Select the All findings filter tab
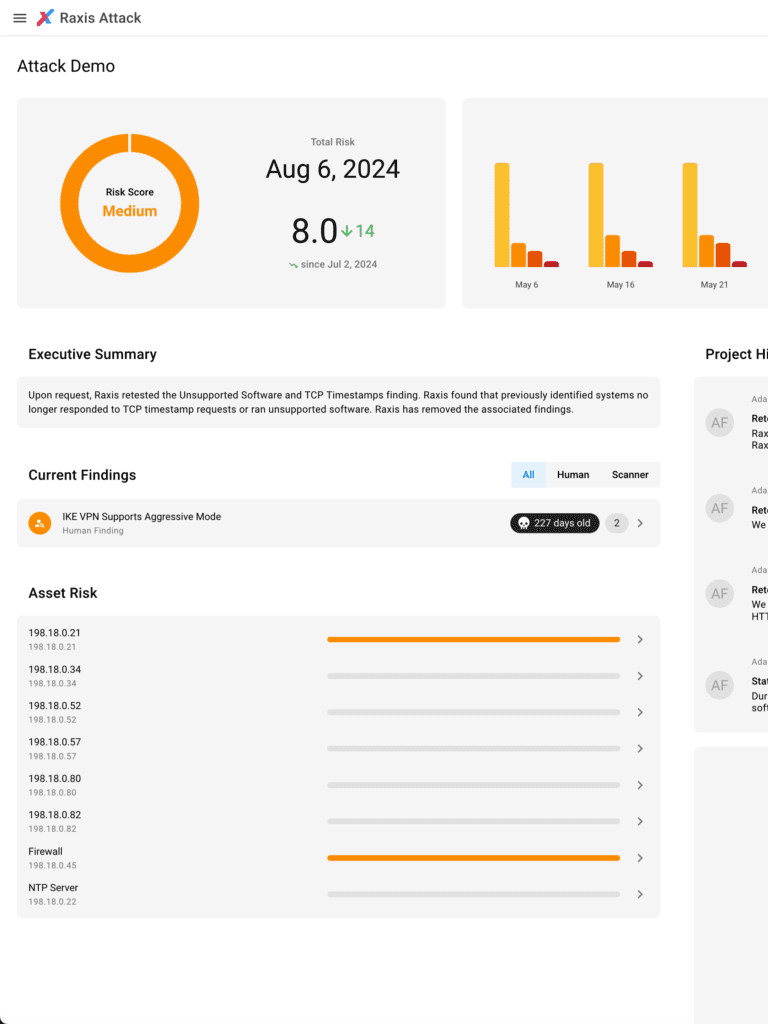Screen dimensions: 768x1024 pos(528,475)
